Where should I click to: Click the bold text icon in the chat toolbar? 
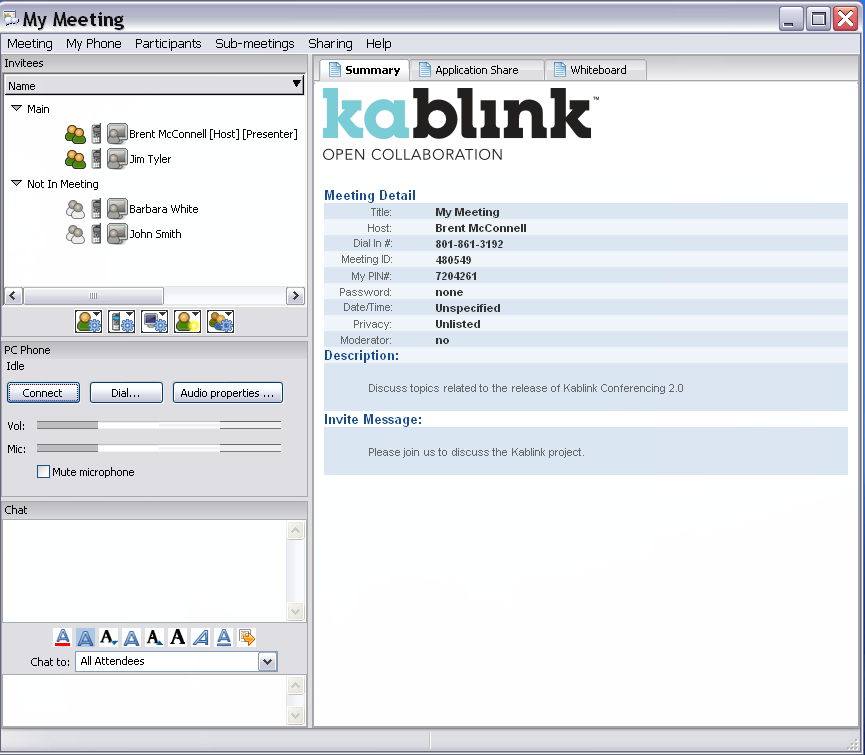pyautogui.click(x=177, y=637)
